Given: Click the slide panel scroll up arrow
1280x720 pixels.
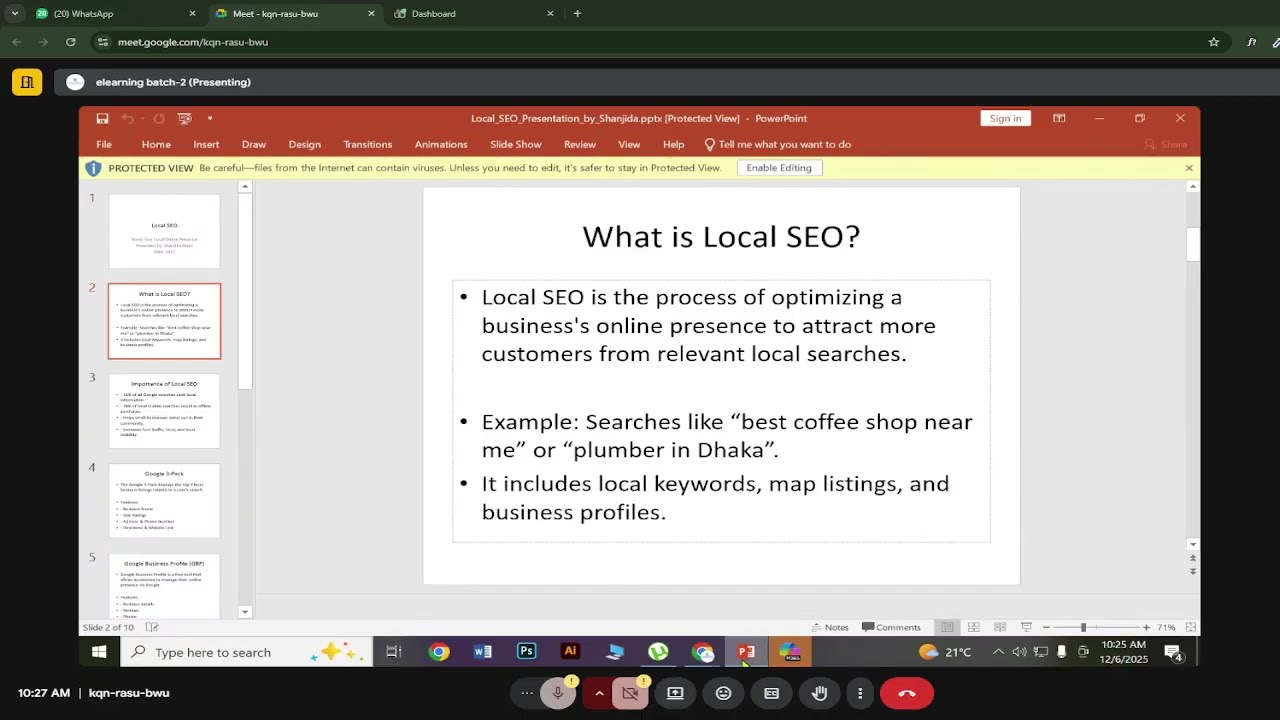Looking at the screenshot, I should [x=246, y=187].
